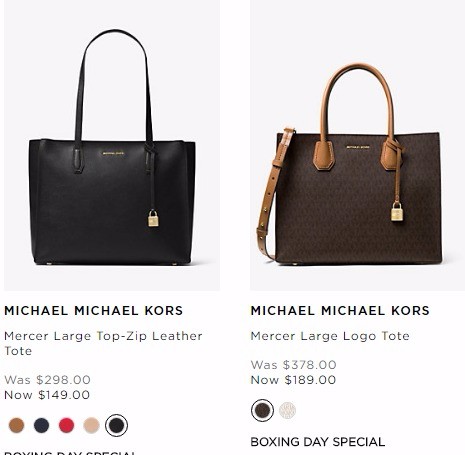Viewport: 465px width, 455px height.
Task: Click Michael Michael Kors brand above Logo Tote
Action: (340, 311)
